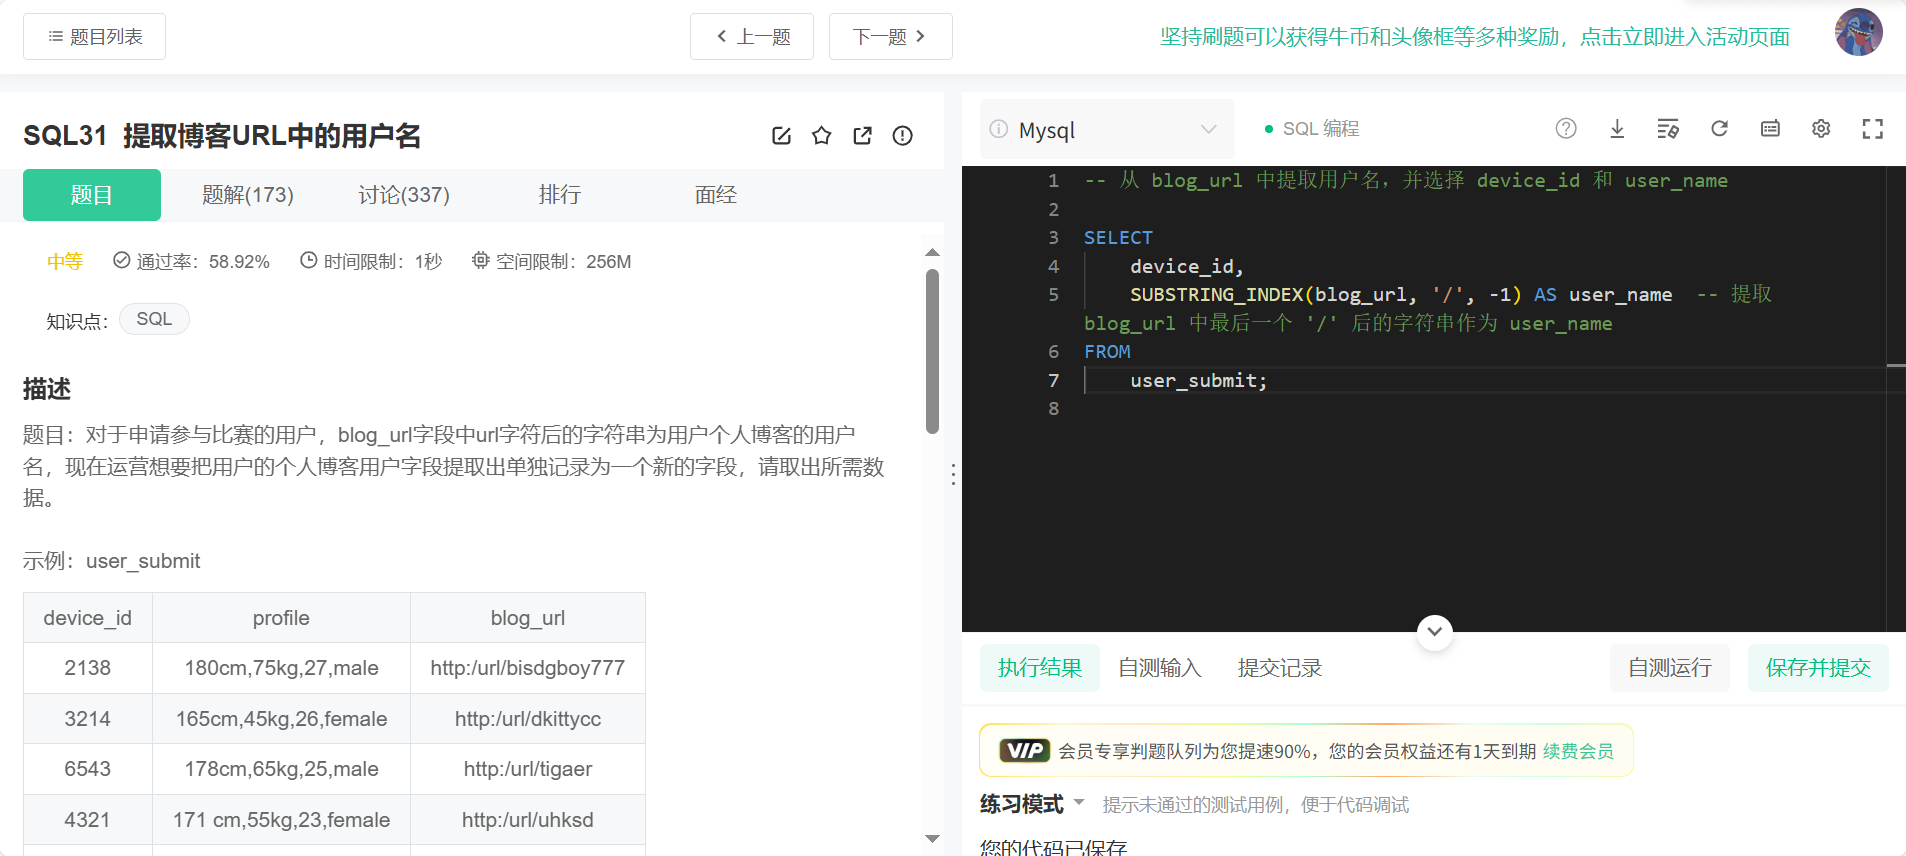Open editor settings gear icon
Viewport: 1906px width, 856px height.
pyautogui.click(x=1821, y=128)
